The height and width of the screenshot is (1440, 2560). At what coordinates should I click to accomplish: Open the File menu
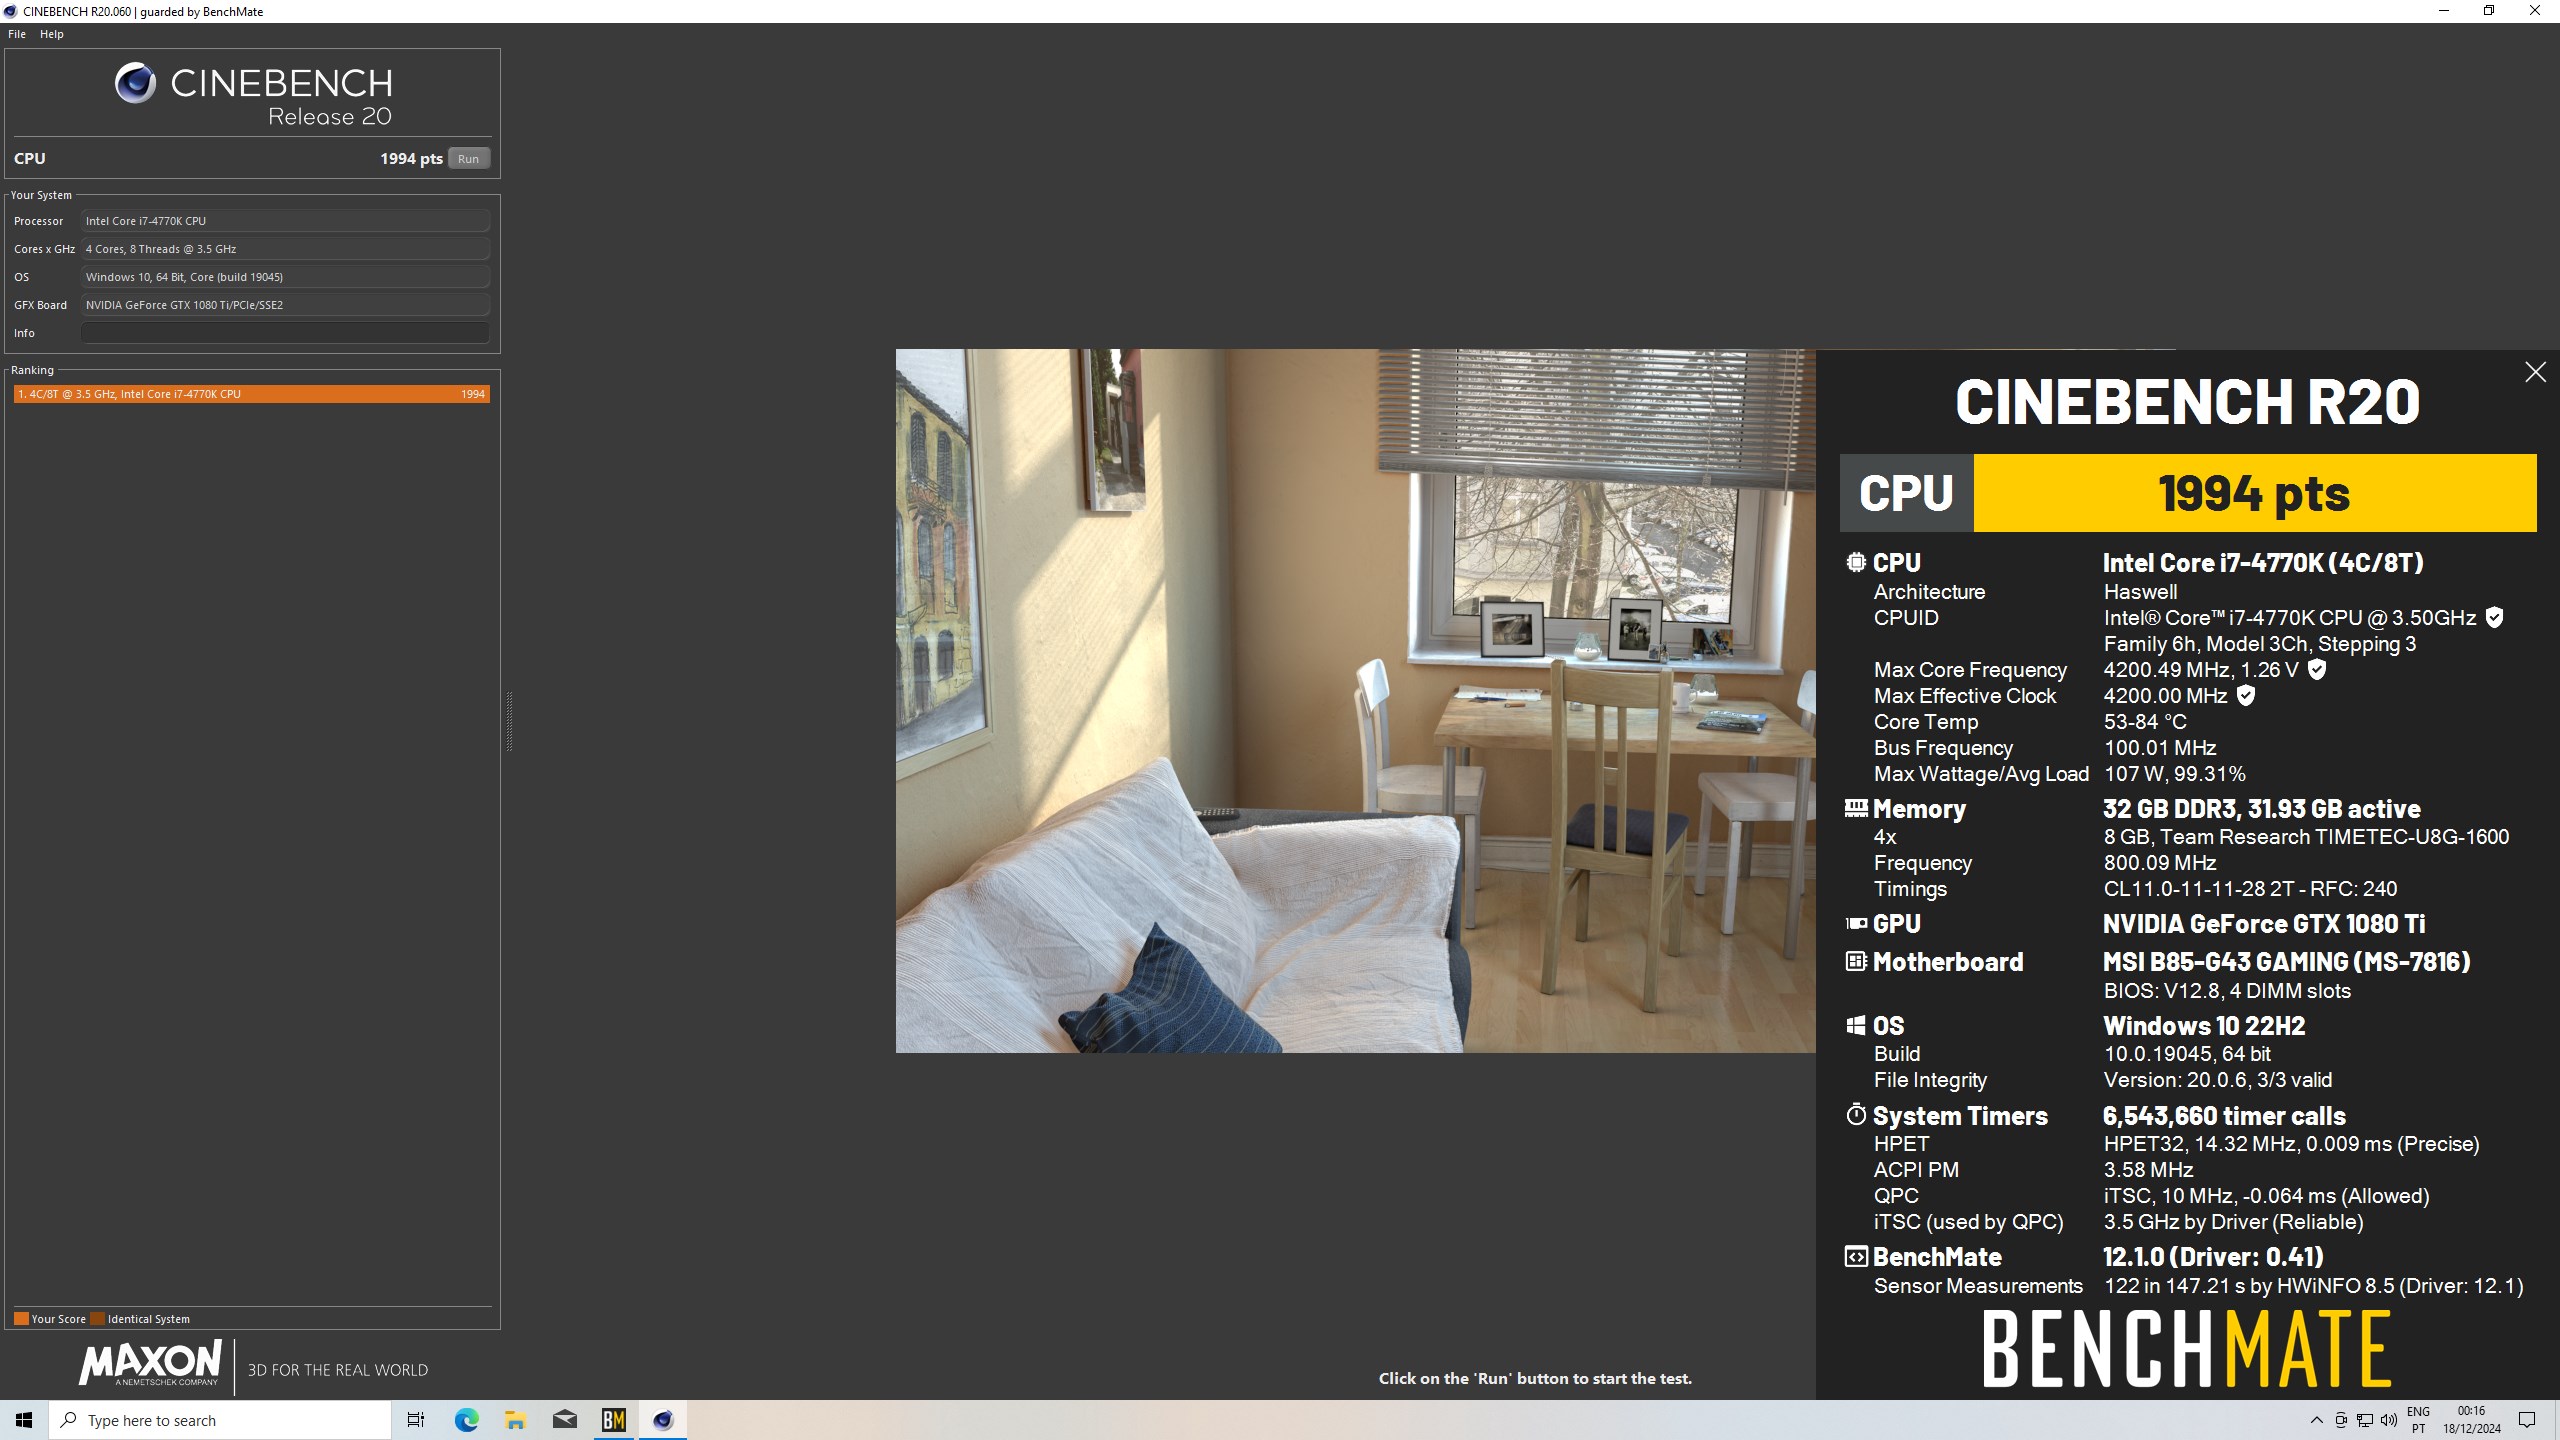click(x=17, y=34)
